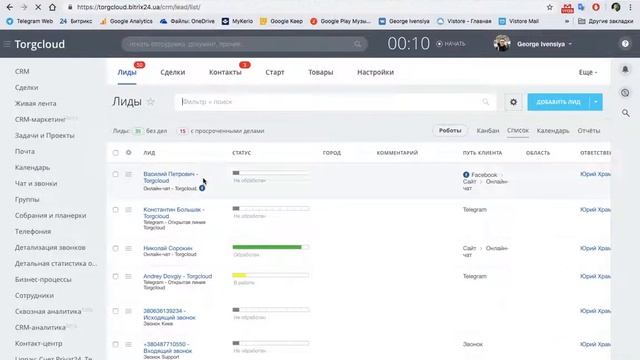
Task: Open the George Ivensiya profile dropdown
Action: point(544,44)
